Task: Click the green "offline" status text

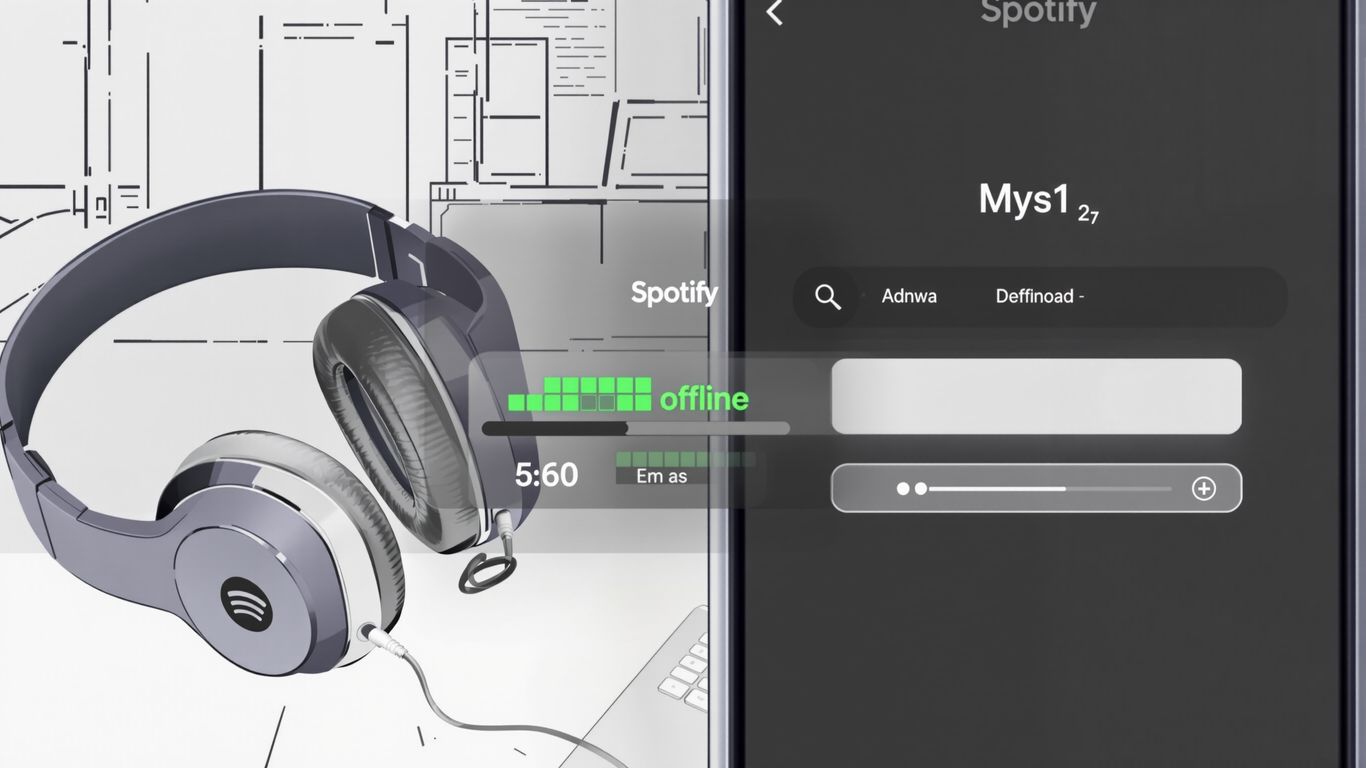Action: [704, 399]
